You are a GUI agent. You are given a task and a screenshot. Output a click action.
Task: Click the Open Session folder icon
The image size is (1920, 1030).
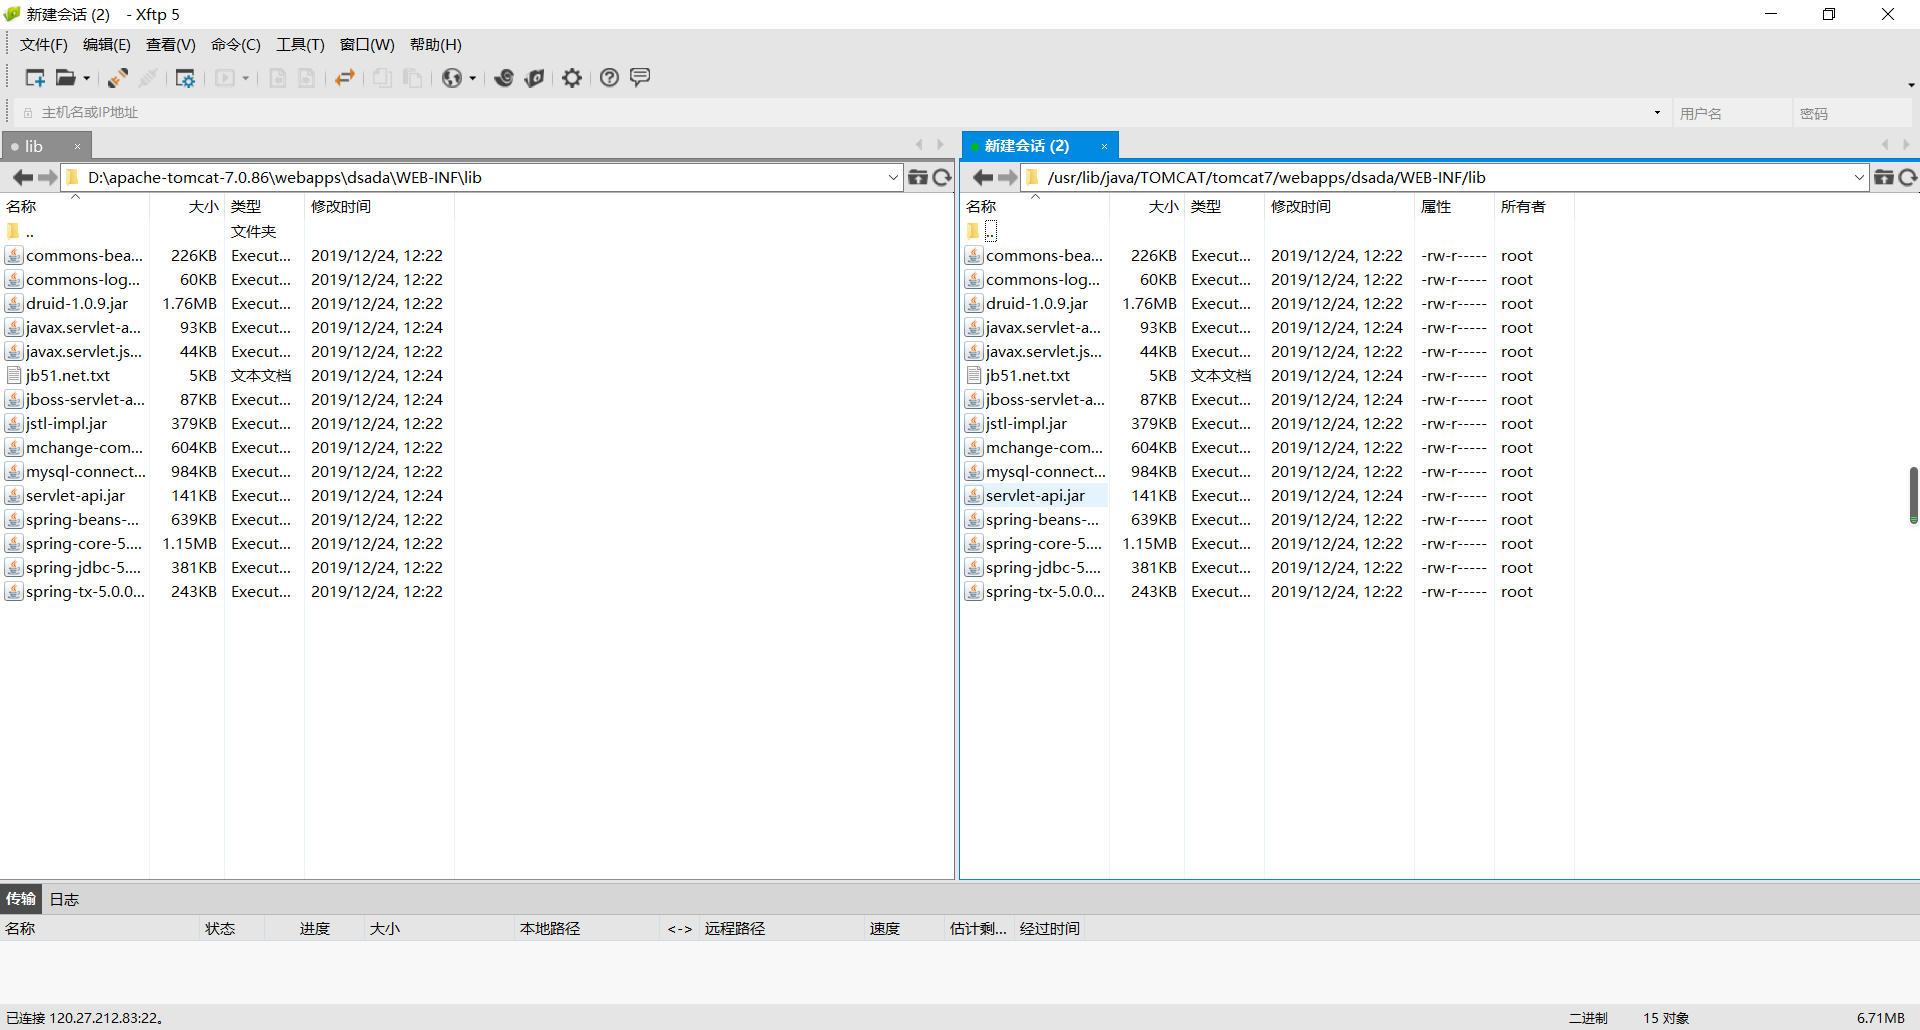coord(65,78)
